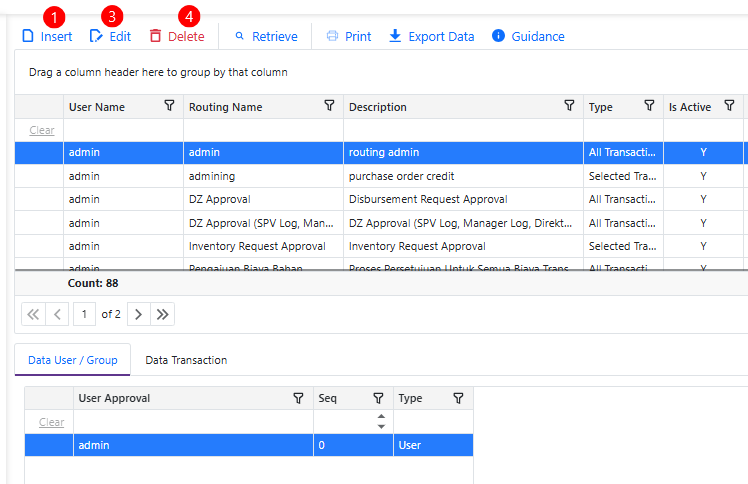Sort by User Approval column header

114,398
